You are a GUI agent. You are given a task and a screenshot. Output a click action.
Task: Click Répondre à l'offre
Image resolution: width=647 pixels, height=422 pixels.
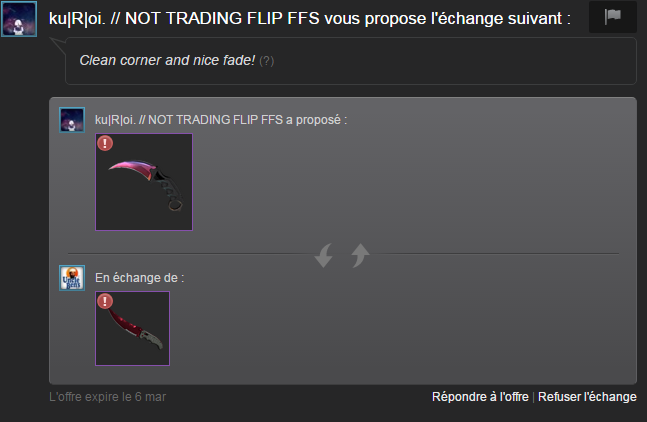click(x=480, y=396)
